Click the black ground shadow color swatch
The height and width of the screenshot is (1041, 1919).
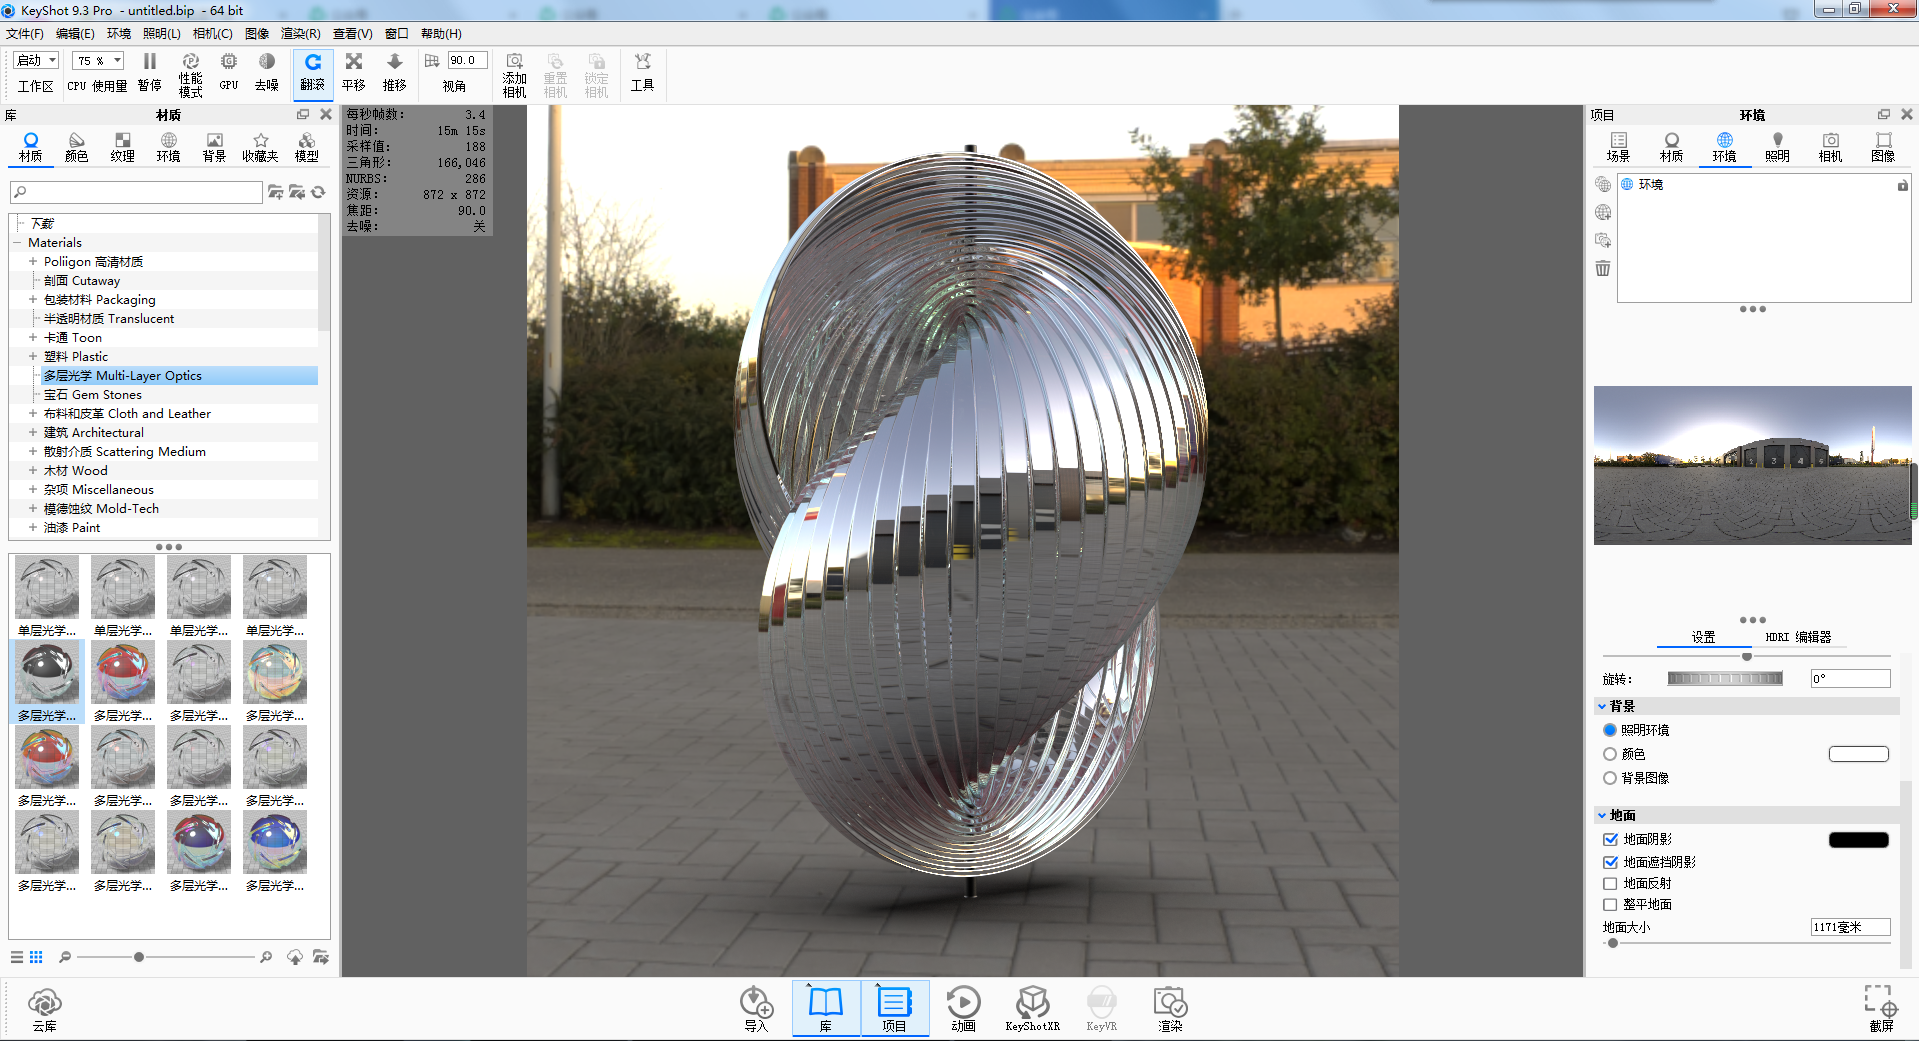point(1859,840)
